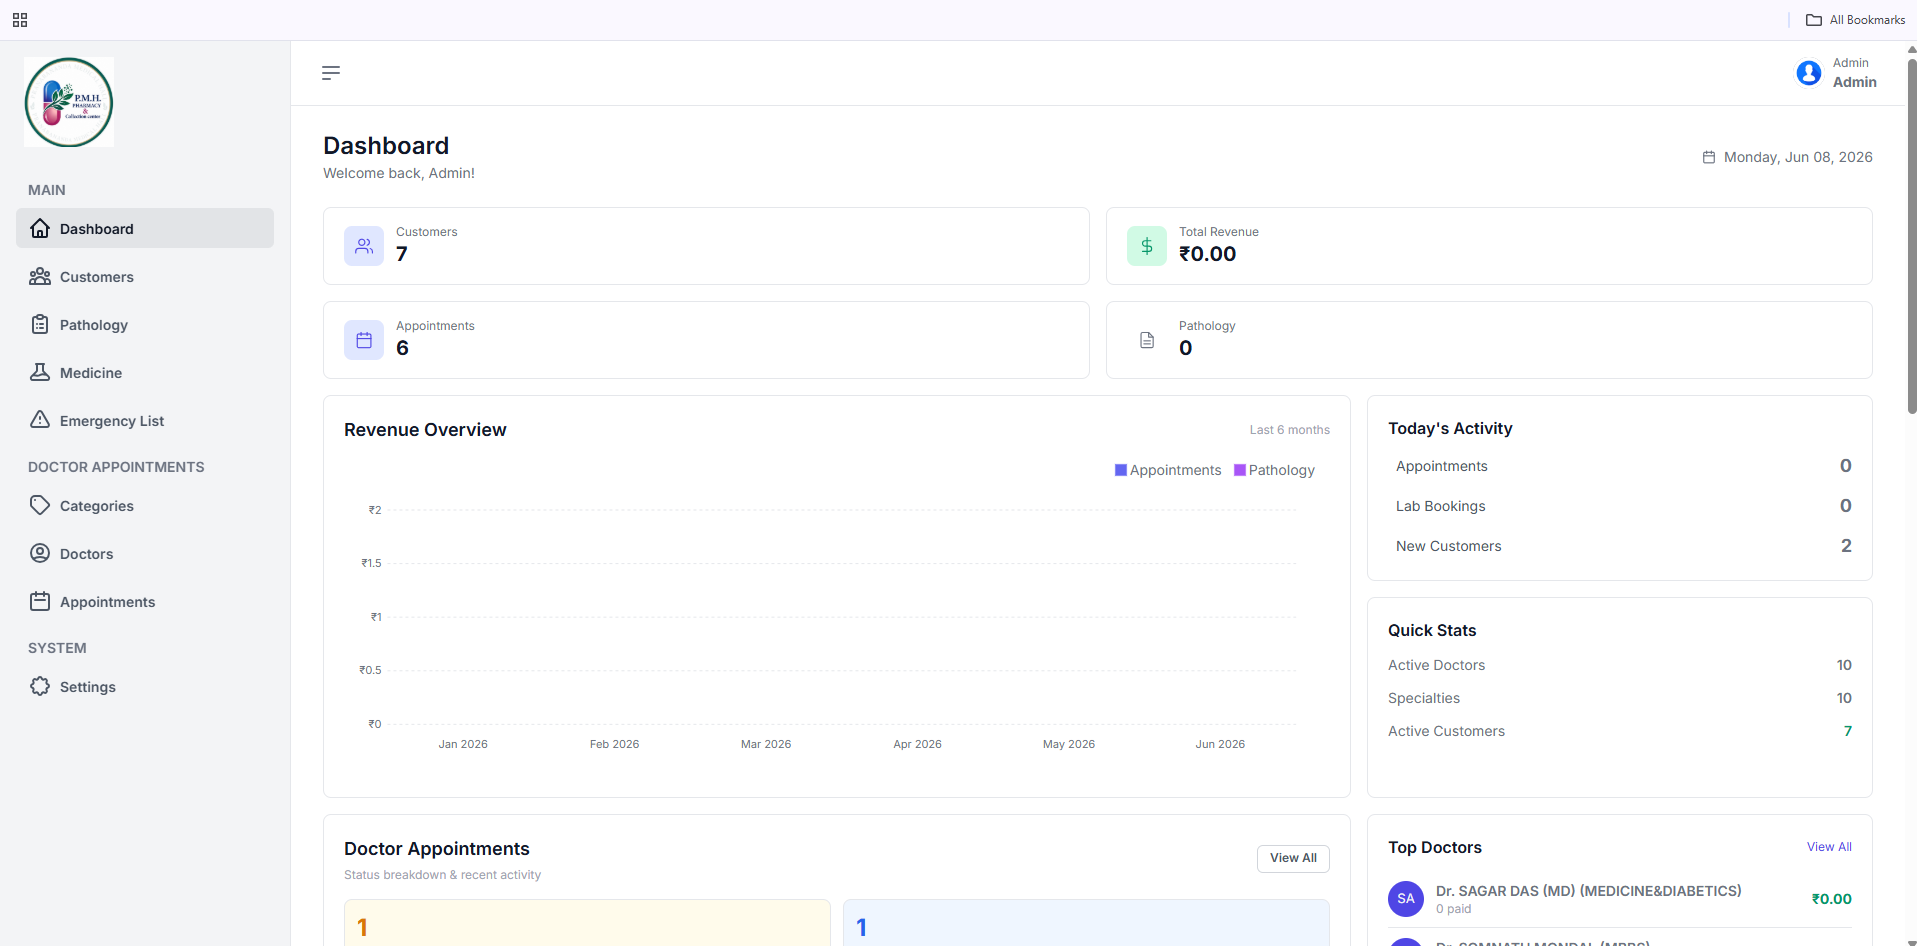The image size is (1918, 946).
Task: Toggle Appointments legend series in chart
Action: 1168,470
